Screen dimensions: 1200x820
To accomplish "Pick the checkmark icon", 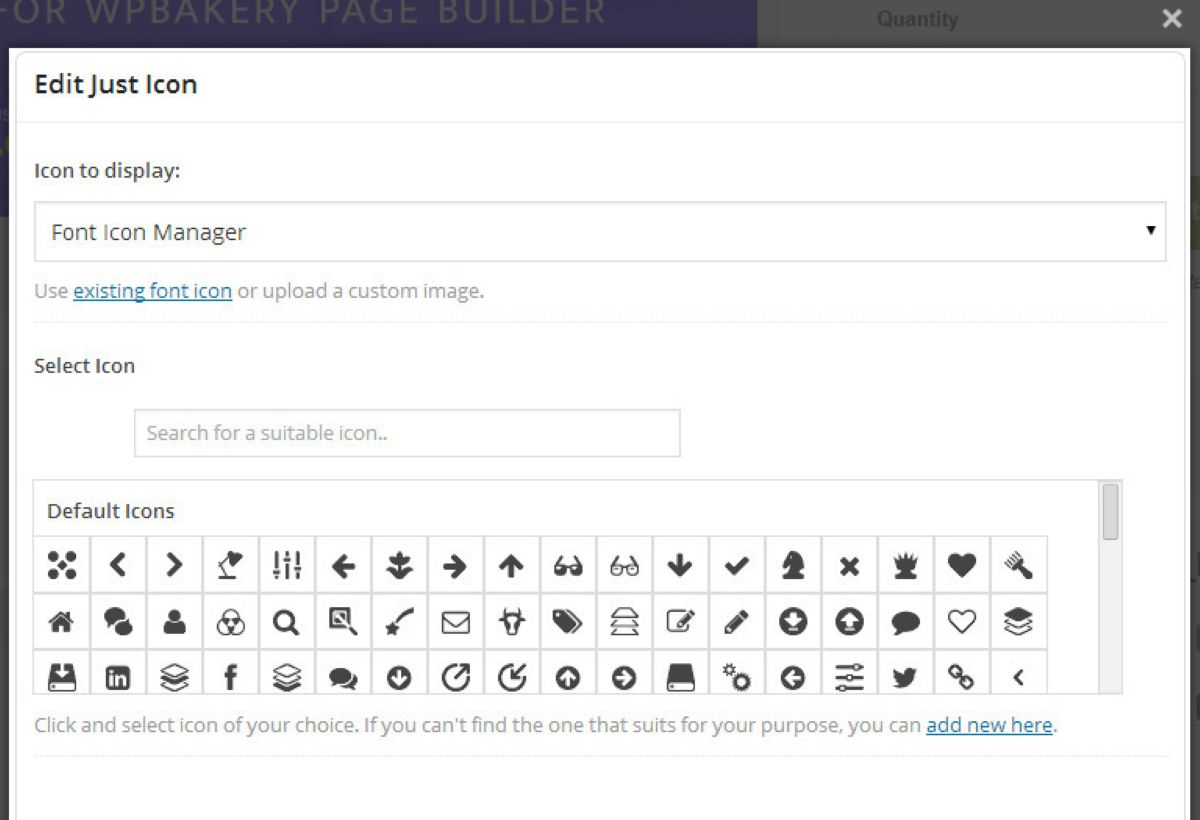I will click(x=736, y=566).
